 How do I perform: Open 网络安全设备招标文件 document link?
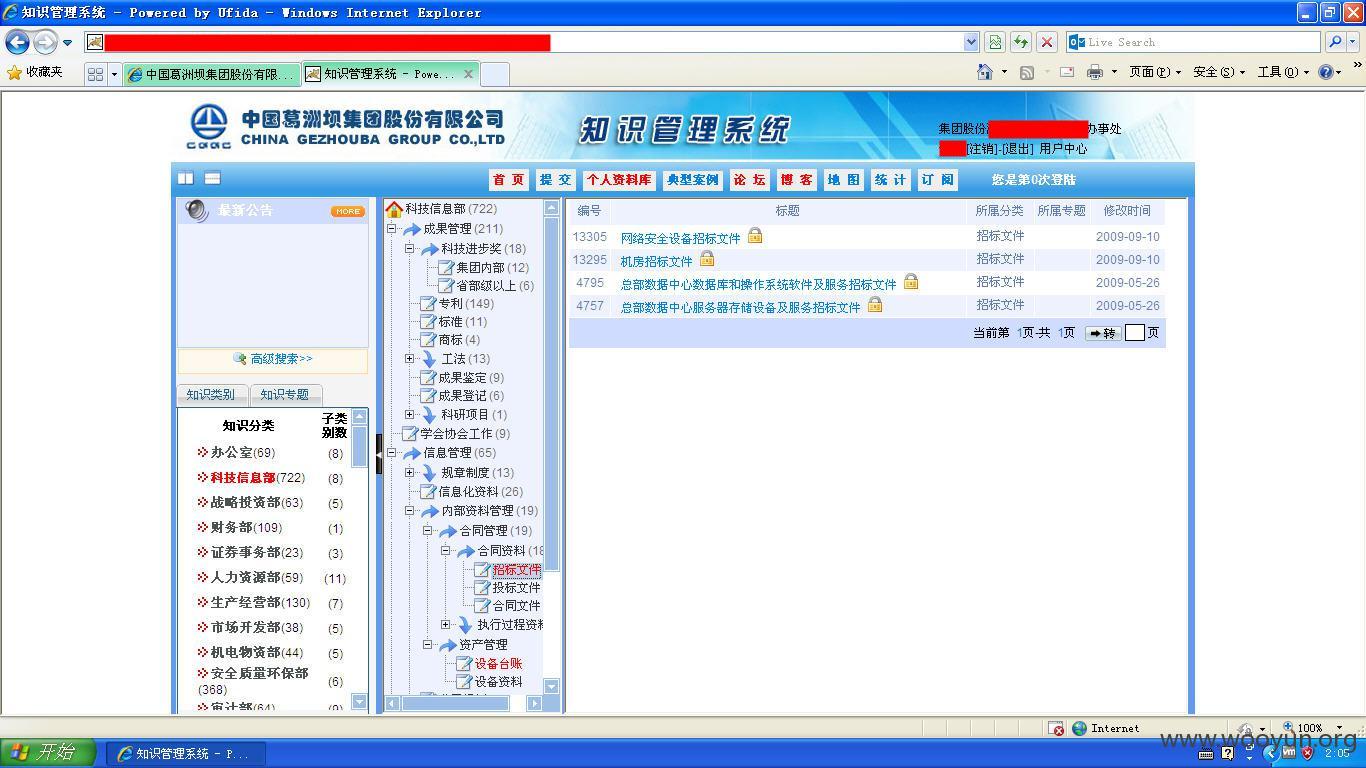tap(680, 238)
